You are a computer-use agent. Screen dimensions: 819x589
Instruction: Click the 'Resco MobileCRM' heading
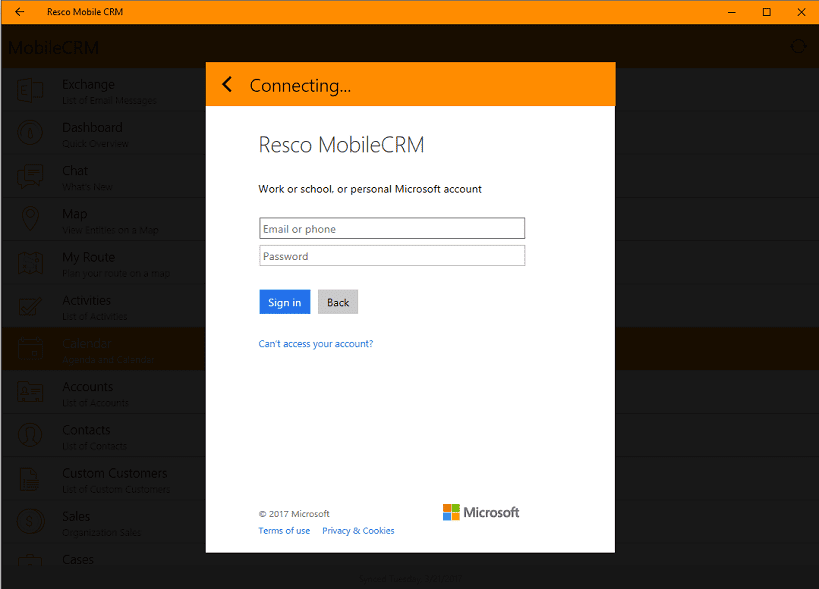tap(342, 145)
